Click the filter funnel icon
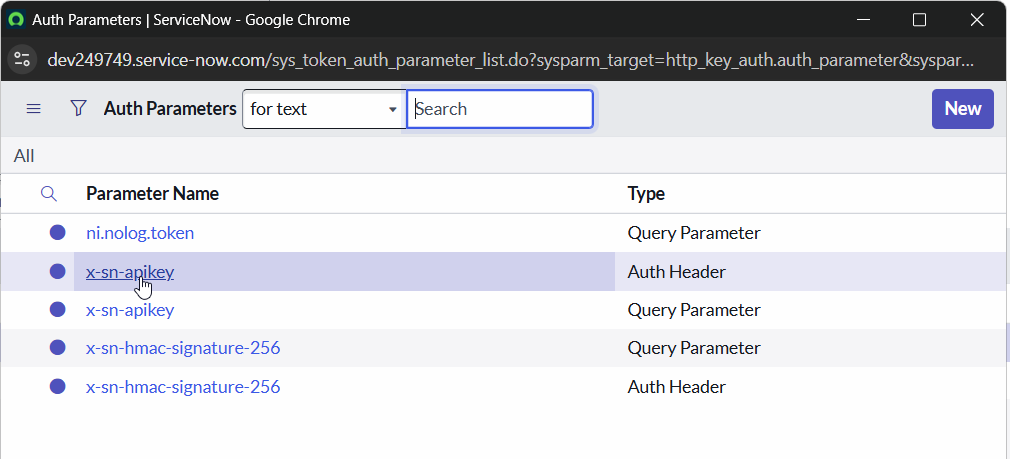 tap(78, 109)
